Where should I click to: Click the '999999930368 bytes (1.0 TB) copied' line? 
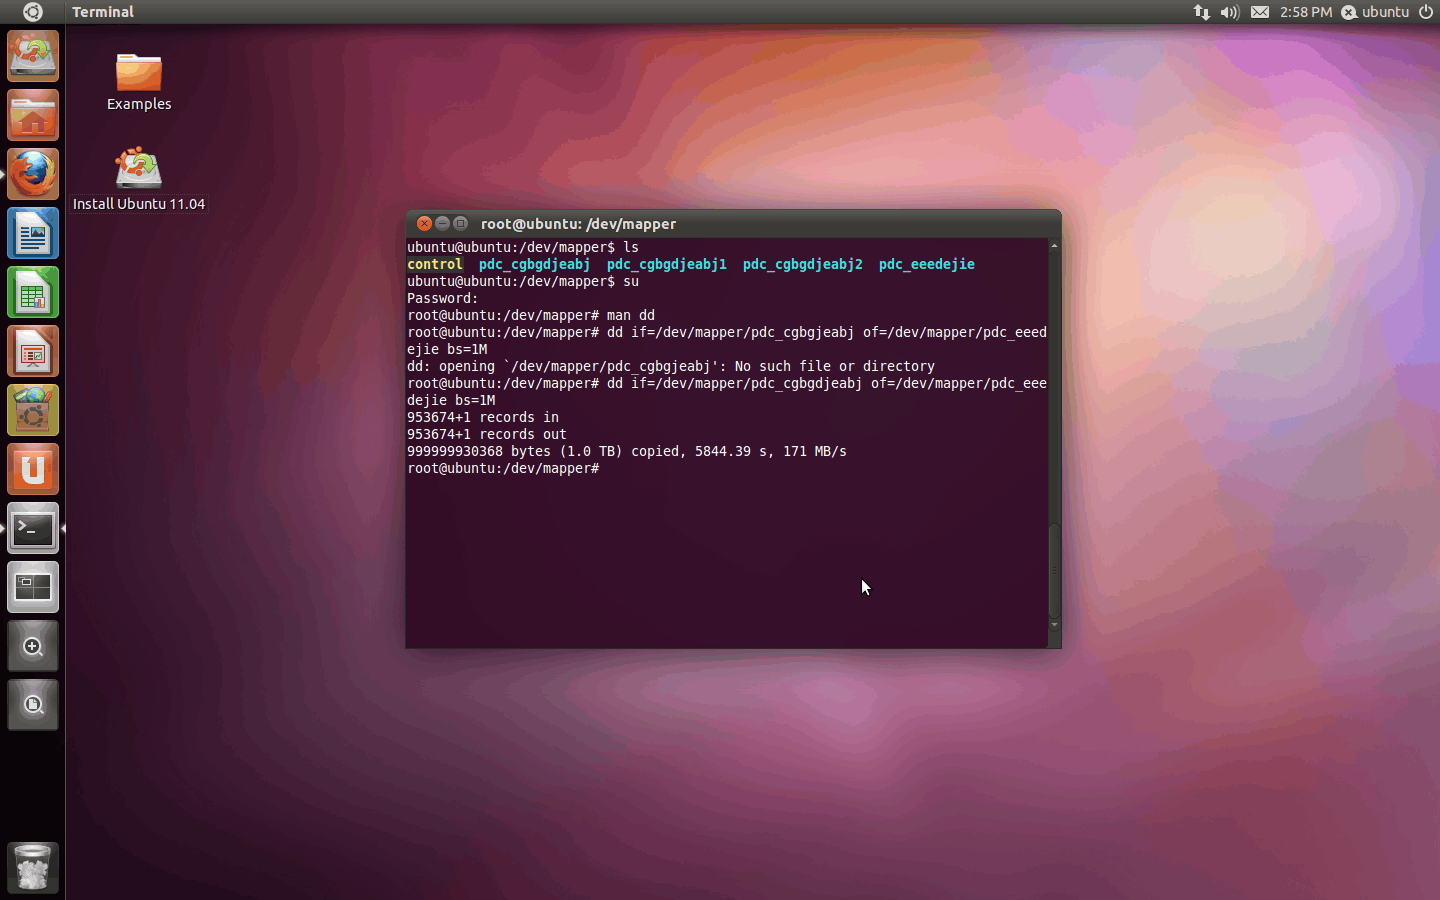pyautogui.click(x=627, y=451)
